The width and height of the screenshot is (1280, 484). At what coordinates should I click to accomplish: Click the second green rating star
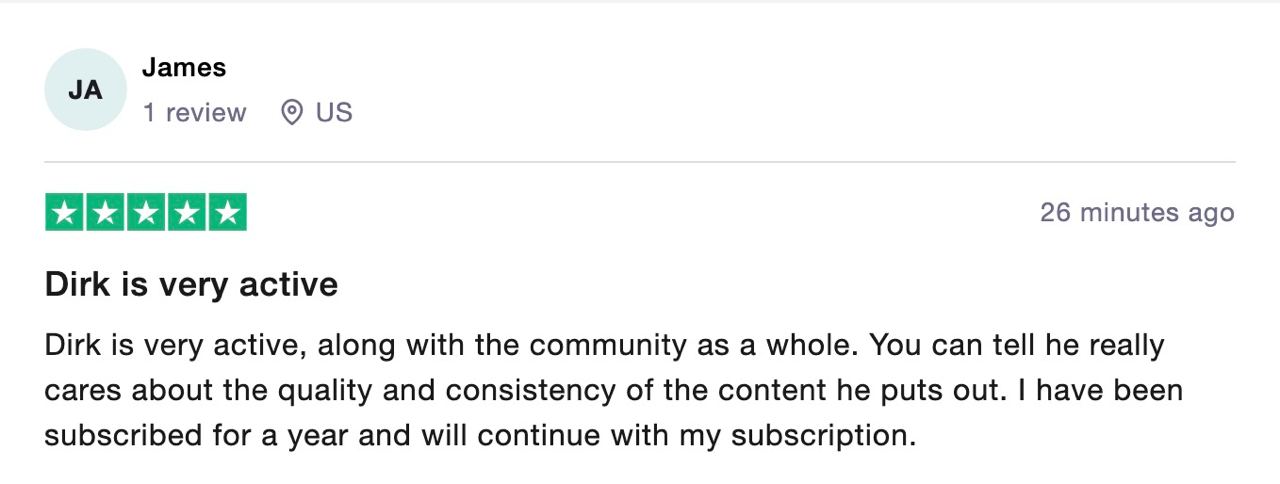pyautogui.click(x=105, y=212)
